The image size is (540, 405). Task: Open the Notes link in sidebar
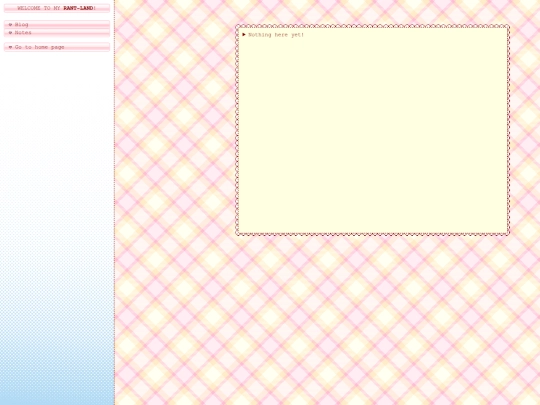point(23,33)
